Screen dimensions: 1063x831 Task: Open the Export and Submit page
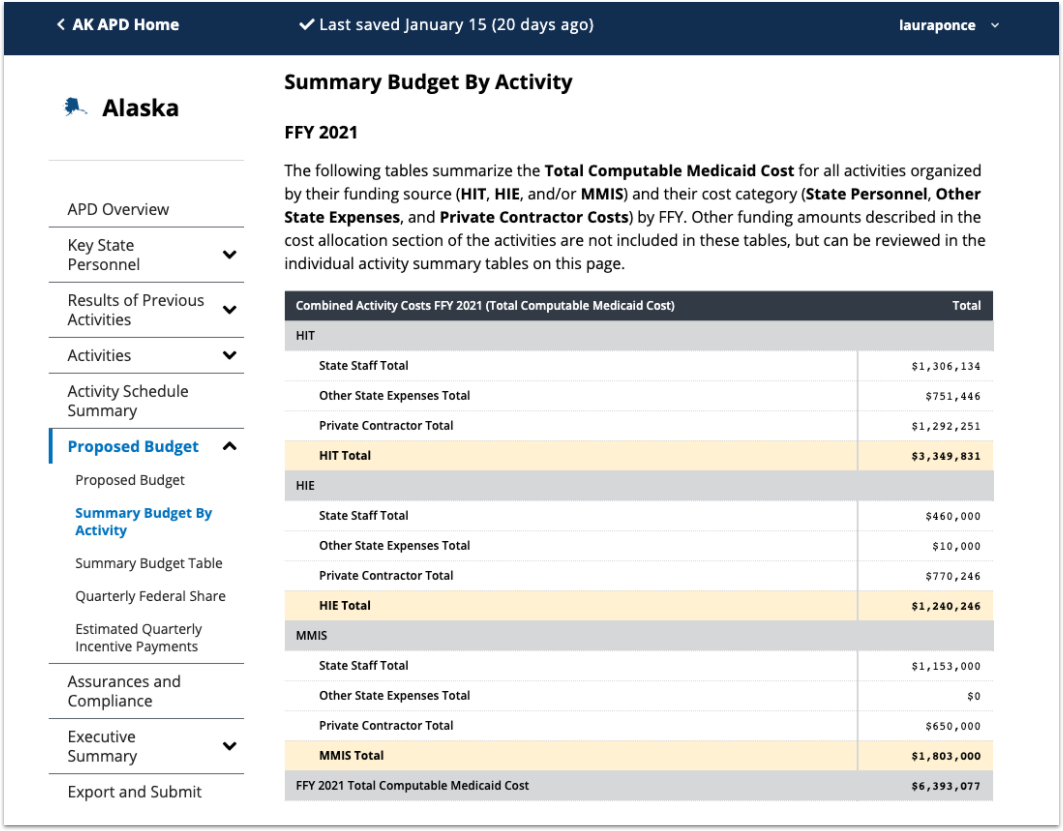pos(133,791)
